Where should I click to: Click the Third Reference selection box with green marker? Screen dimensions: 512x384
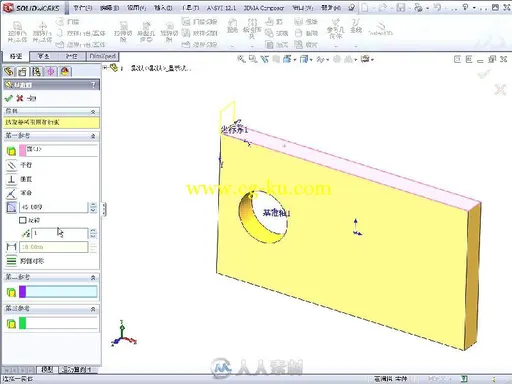pos(58,323)
